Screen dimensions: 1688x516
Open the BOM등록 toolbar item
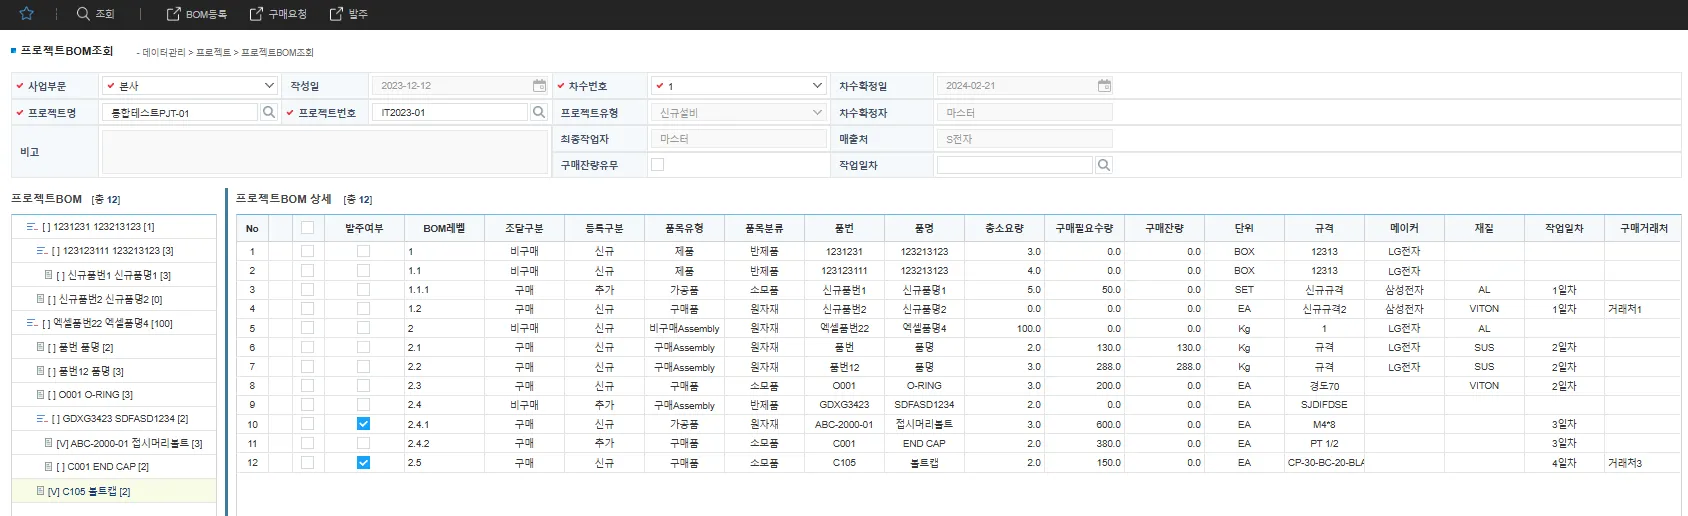click(x=196, y=14)
